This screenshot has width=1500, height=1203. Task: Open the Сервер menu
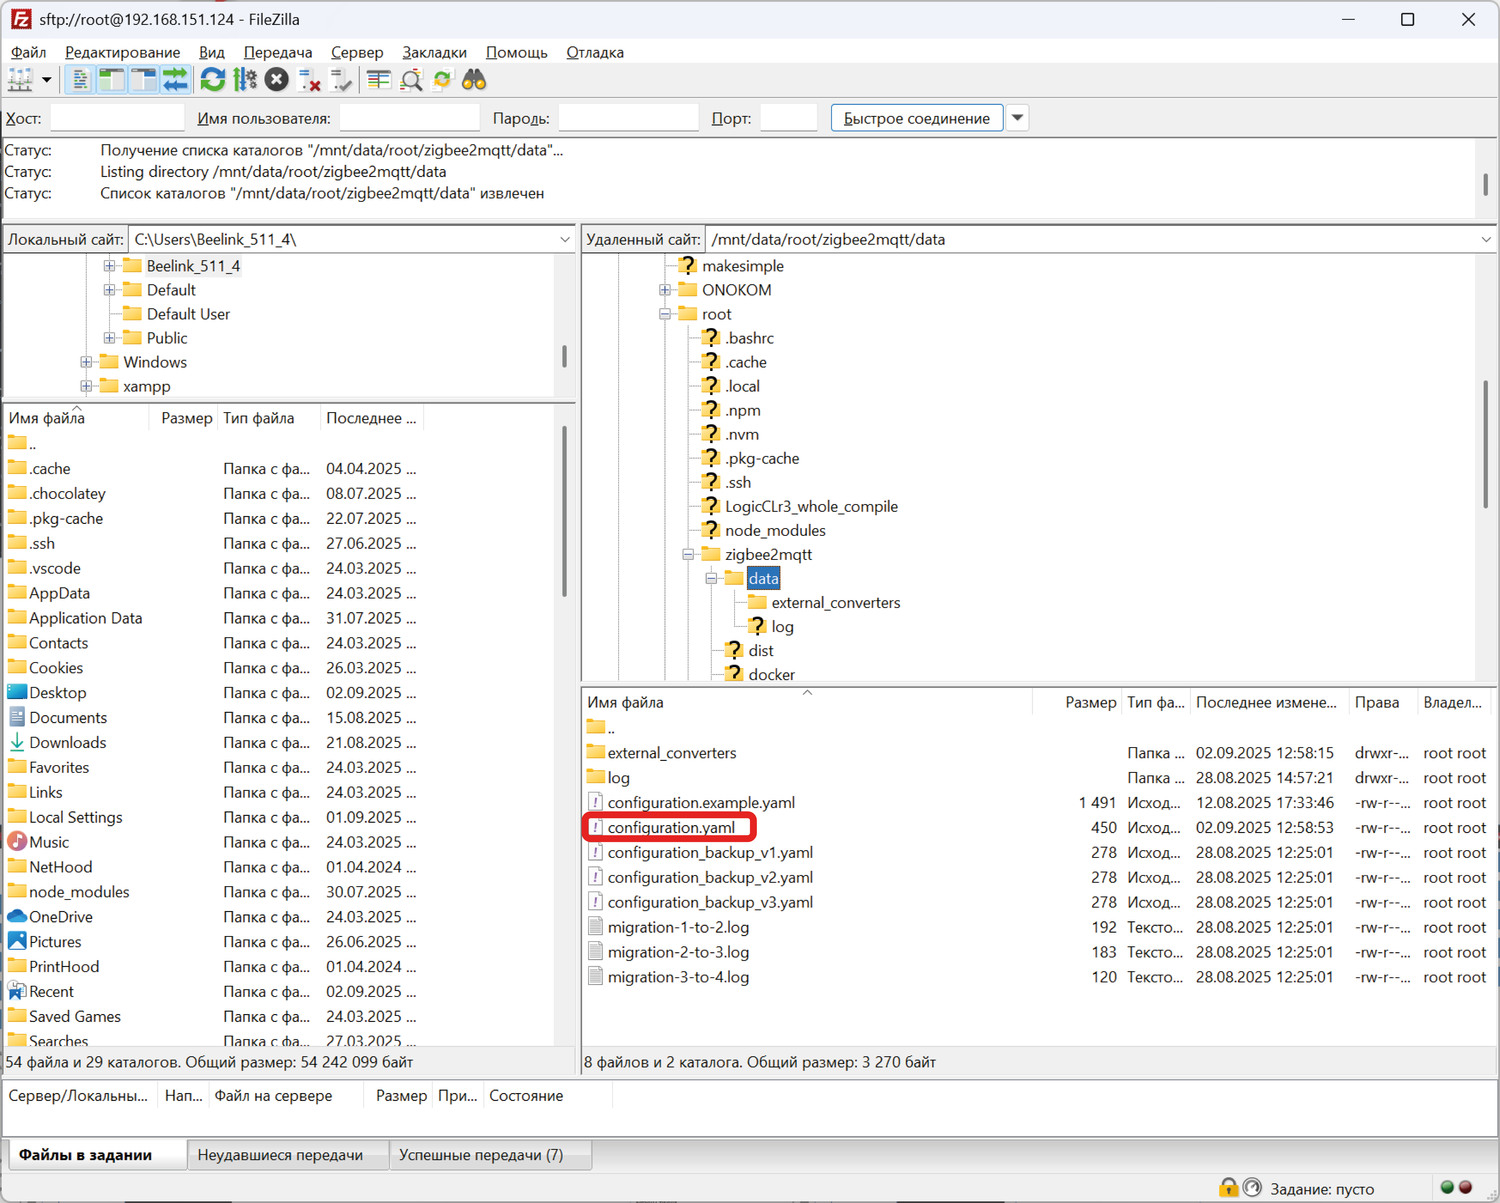point(356,52)
